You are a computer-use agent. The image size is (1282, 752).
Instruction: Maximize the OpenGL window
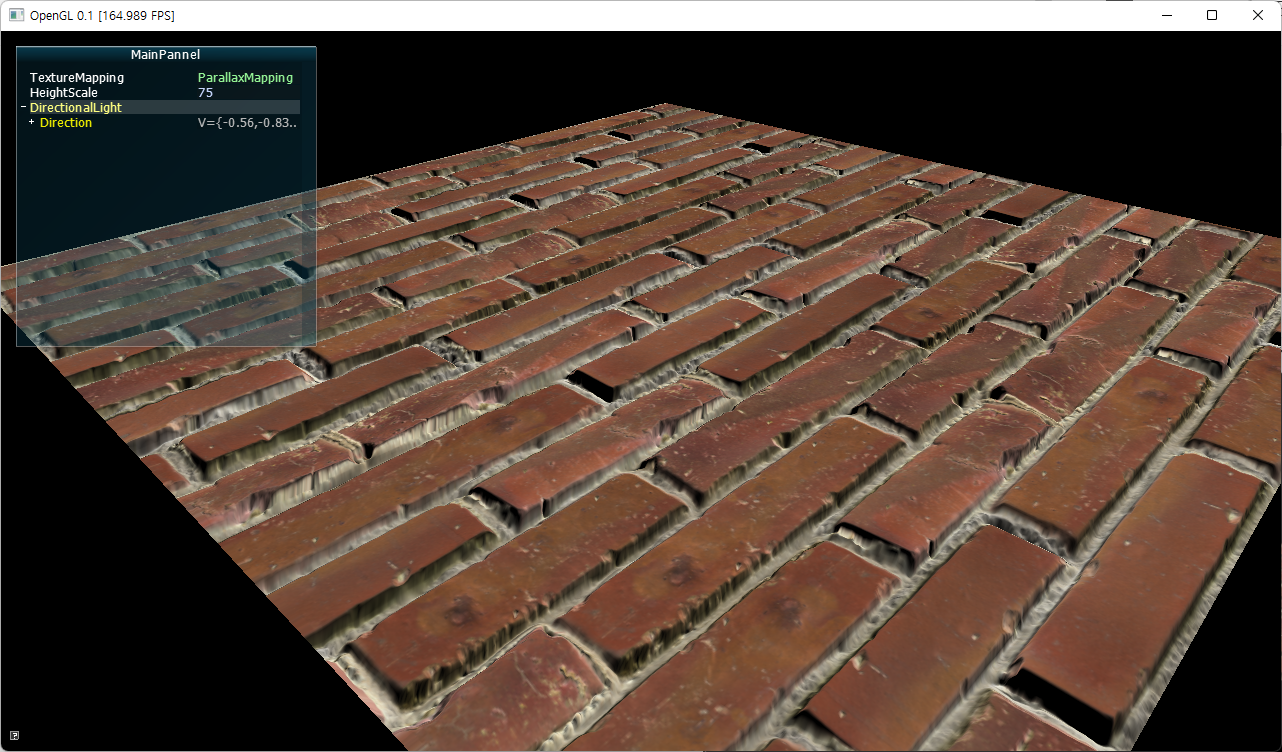point(1212,15)
